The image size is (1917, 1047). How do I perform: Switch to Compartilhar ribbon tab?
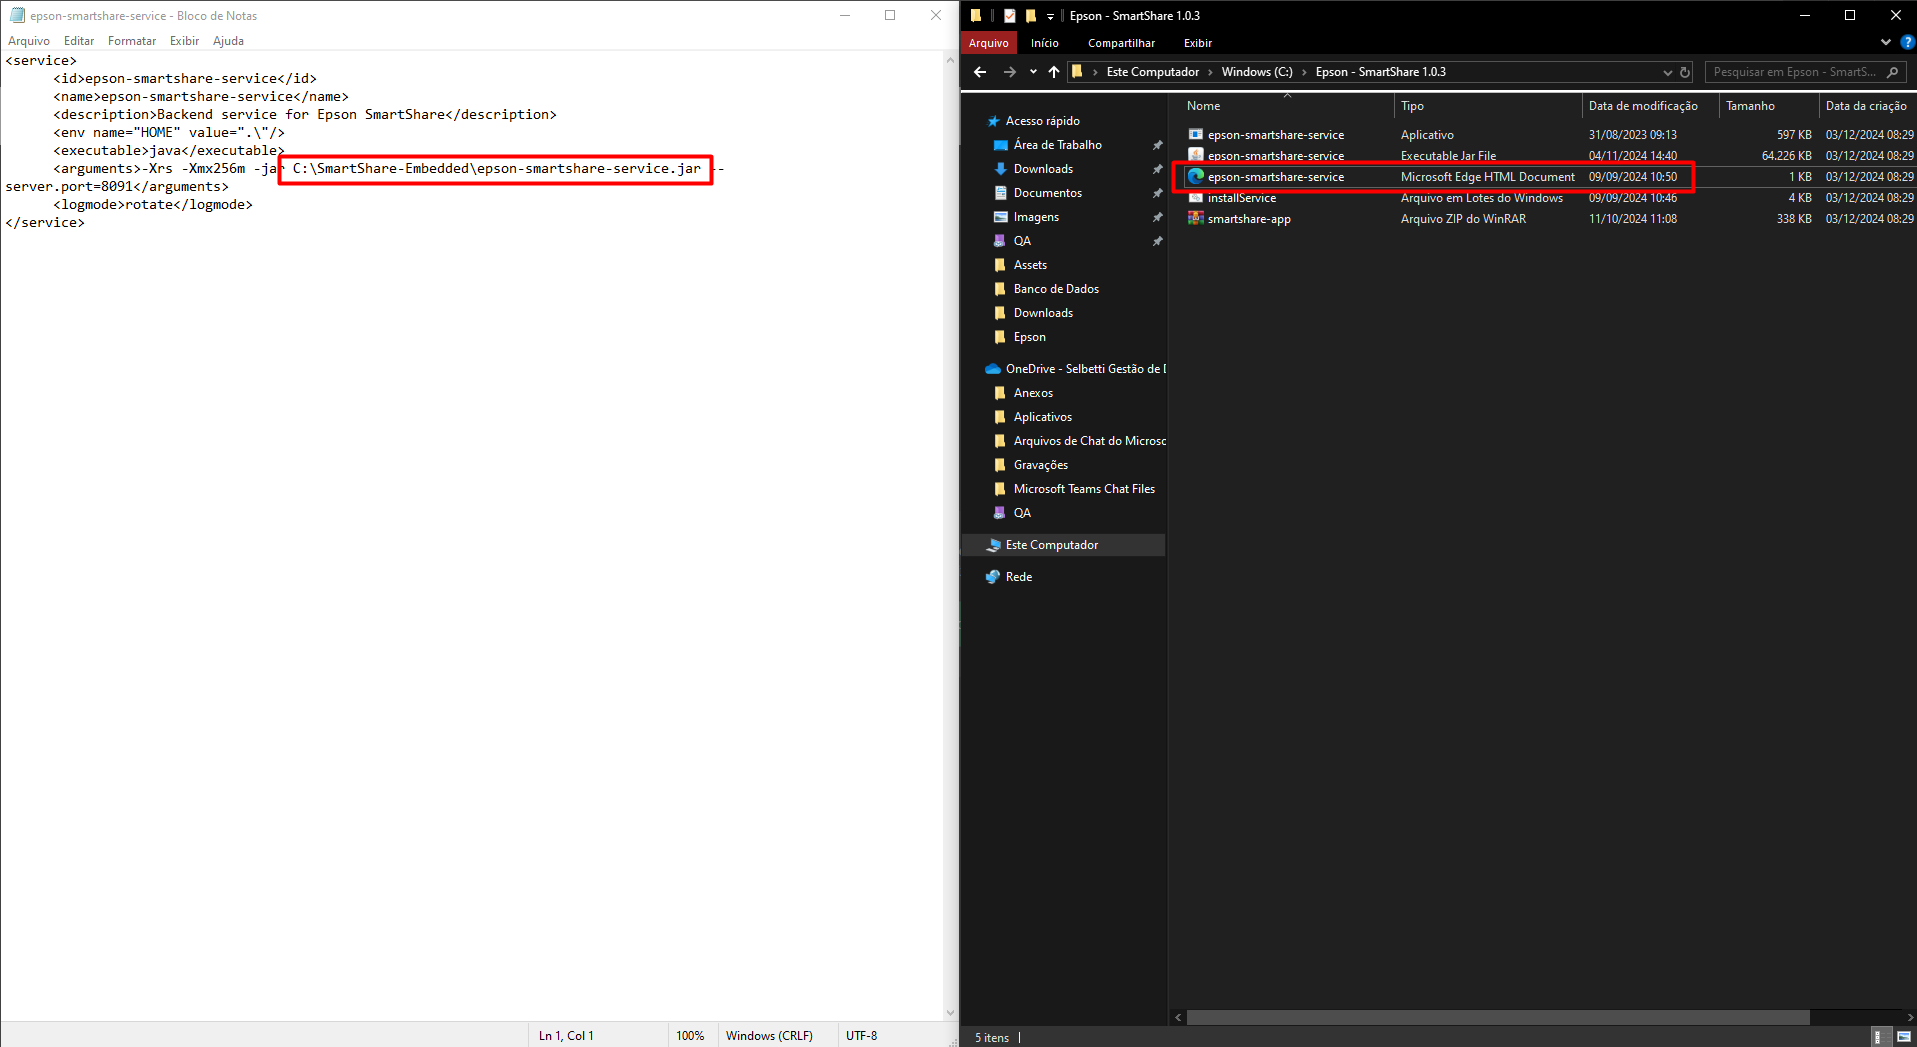pos(1121,43)
